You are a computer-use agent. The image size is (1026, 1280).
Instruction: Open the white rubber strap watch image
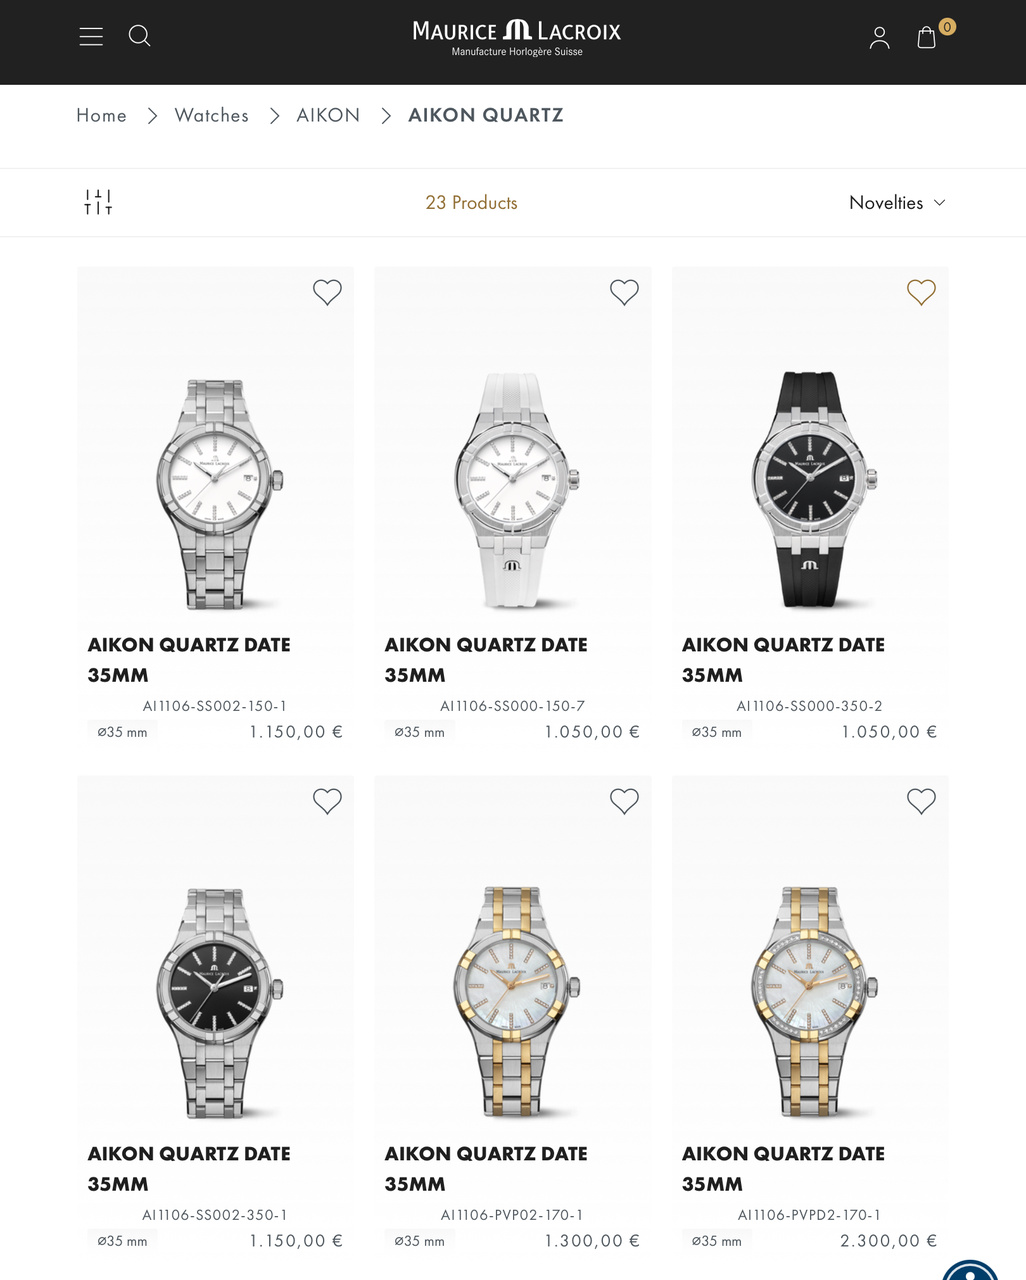pos(513,490)
